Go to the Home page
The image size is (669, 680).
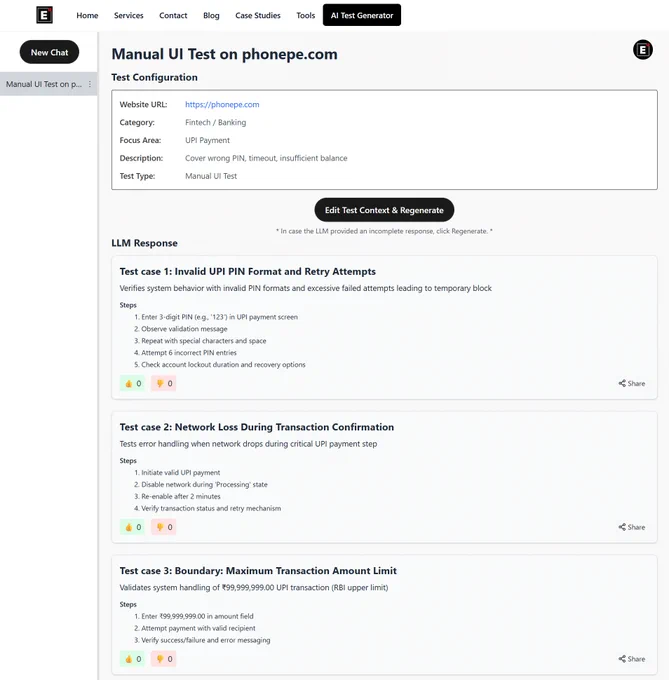pos(87,15)
